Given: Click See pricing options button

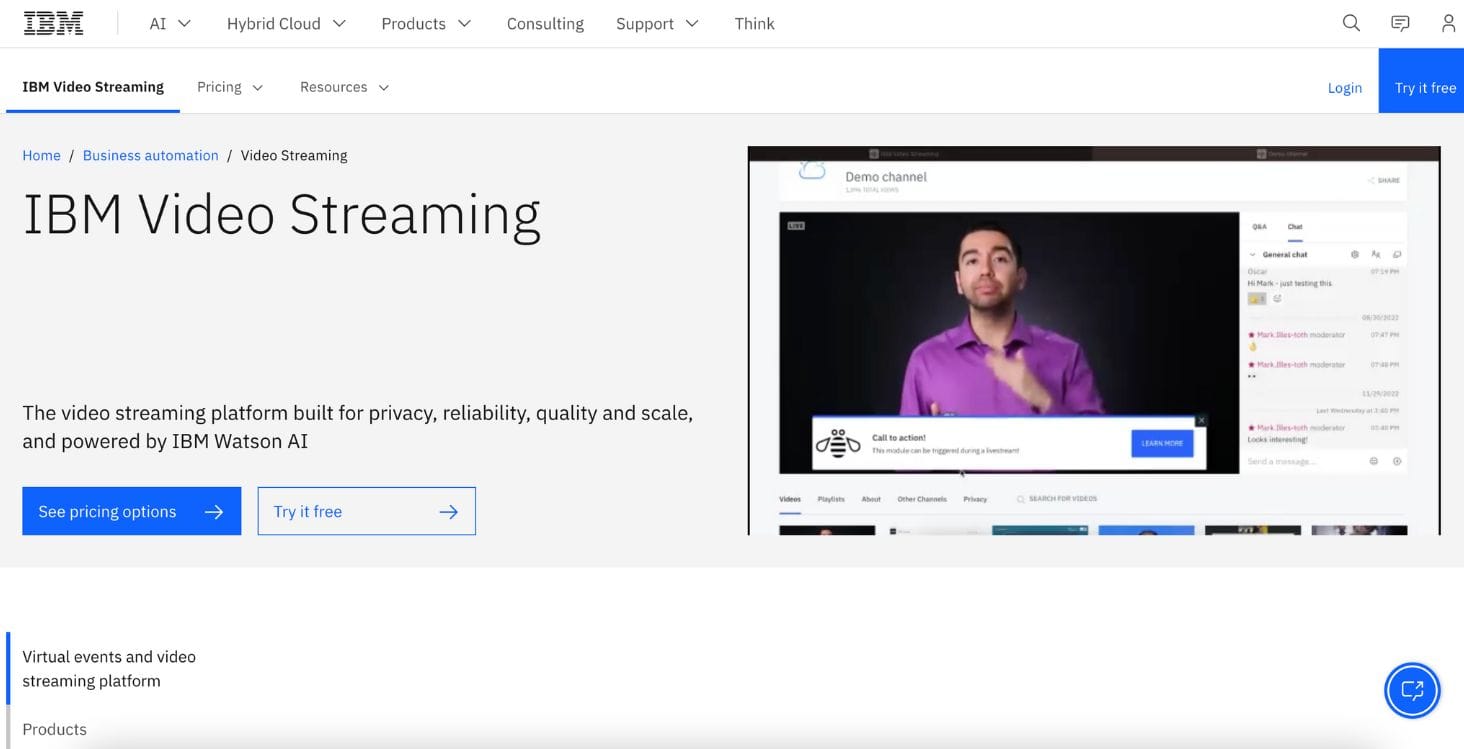Looking at the screenshot, I should tap(131, 511).
